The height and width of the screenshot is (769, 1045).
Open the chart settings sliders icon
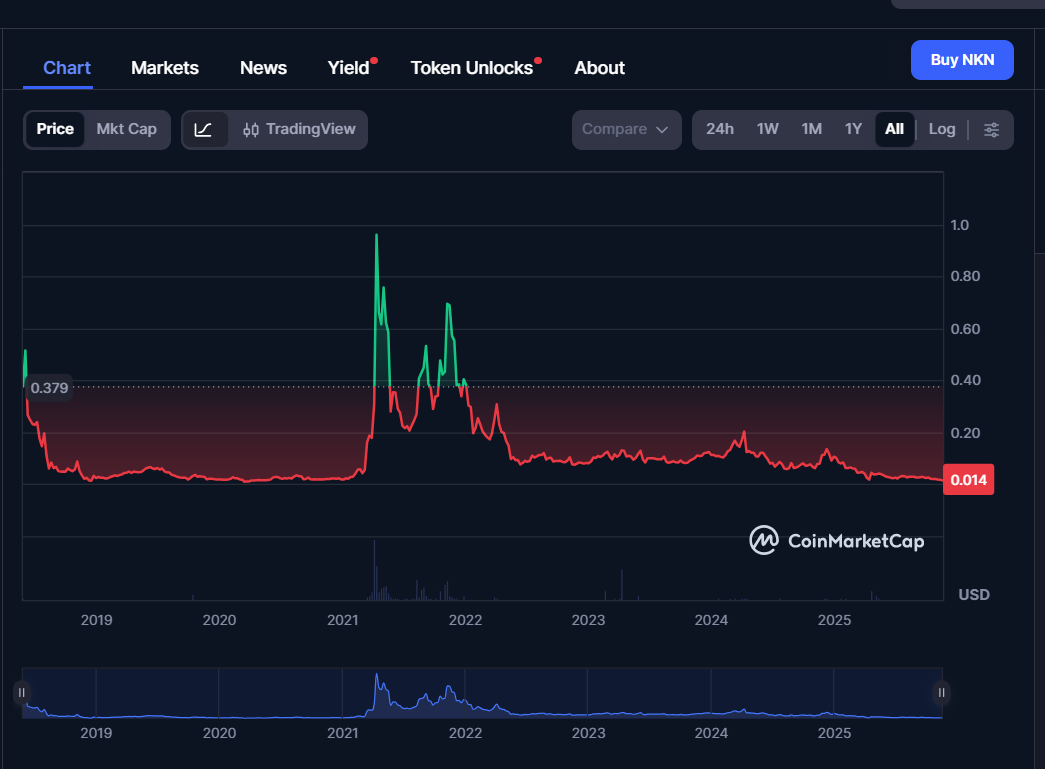(991, 129)
